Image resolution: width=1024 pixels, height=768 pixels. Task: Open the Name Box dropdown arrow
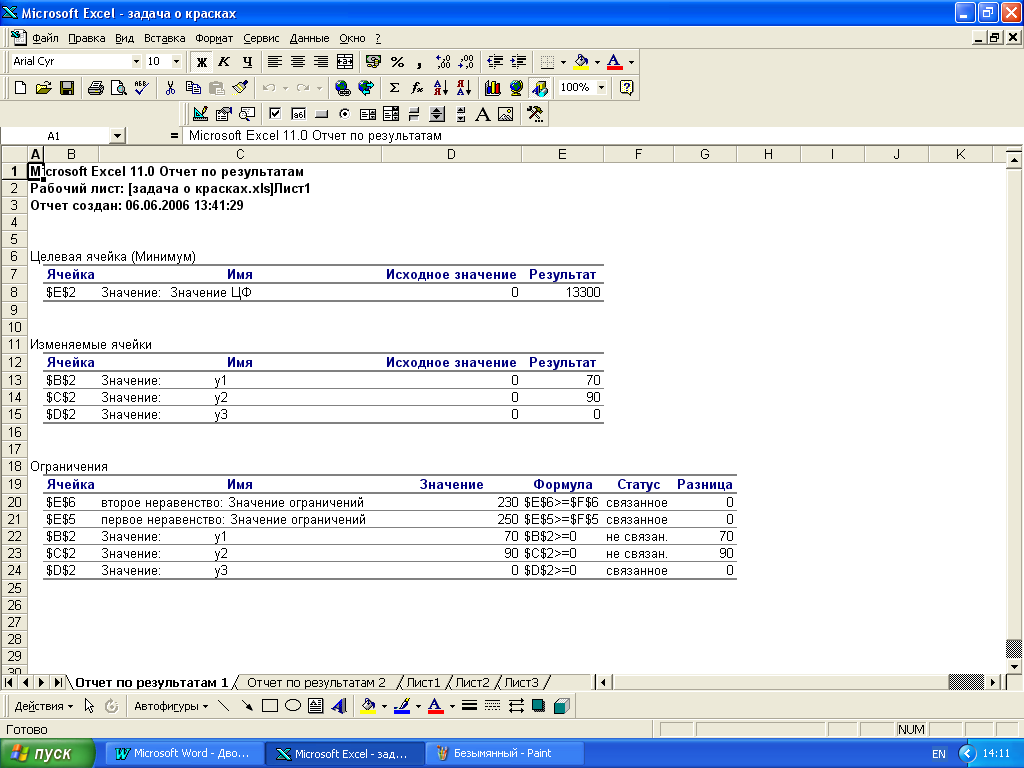click(117, 135)
